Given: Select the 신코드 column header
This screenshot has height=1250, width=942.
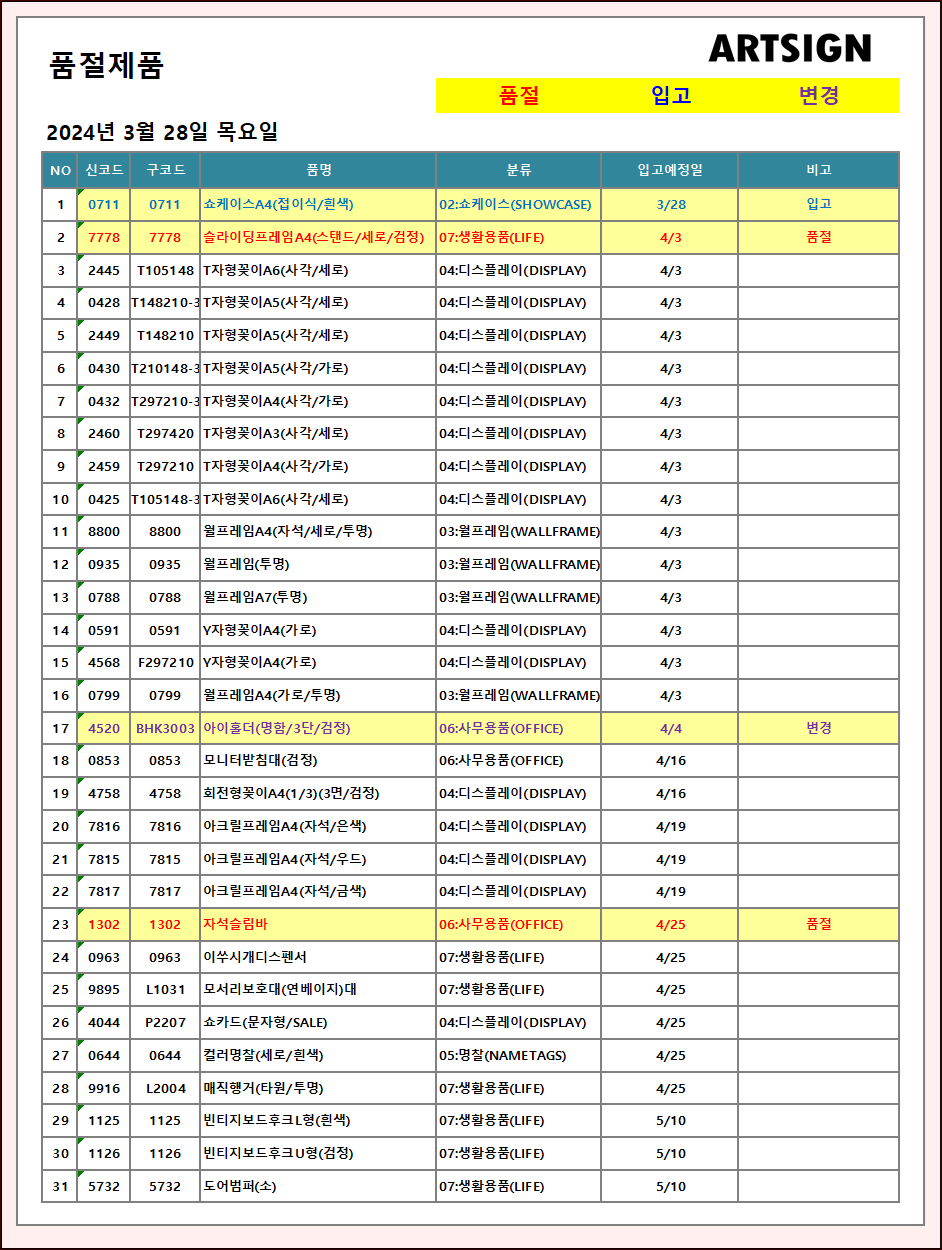Looking at the screenshot, I should (x=104, y=170).
